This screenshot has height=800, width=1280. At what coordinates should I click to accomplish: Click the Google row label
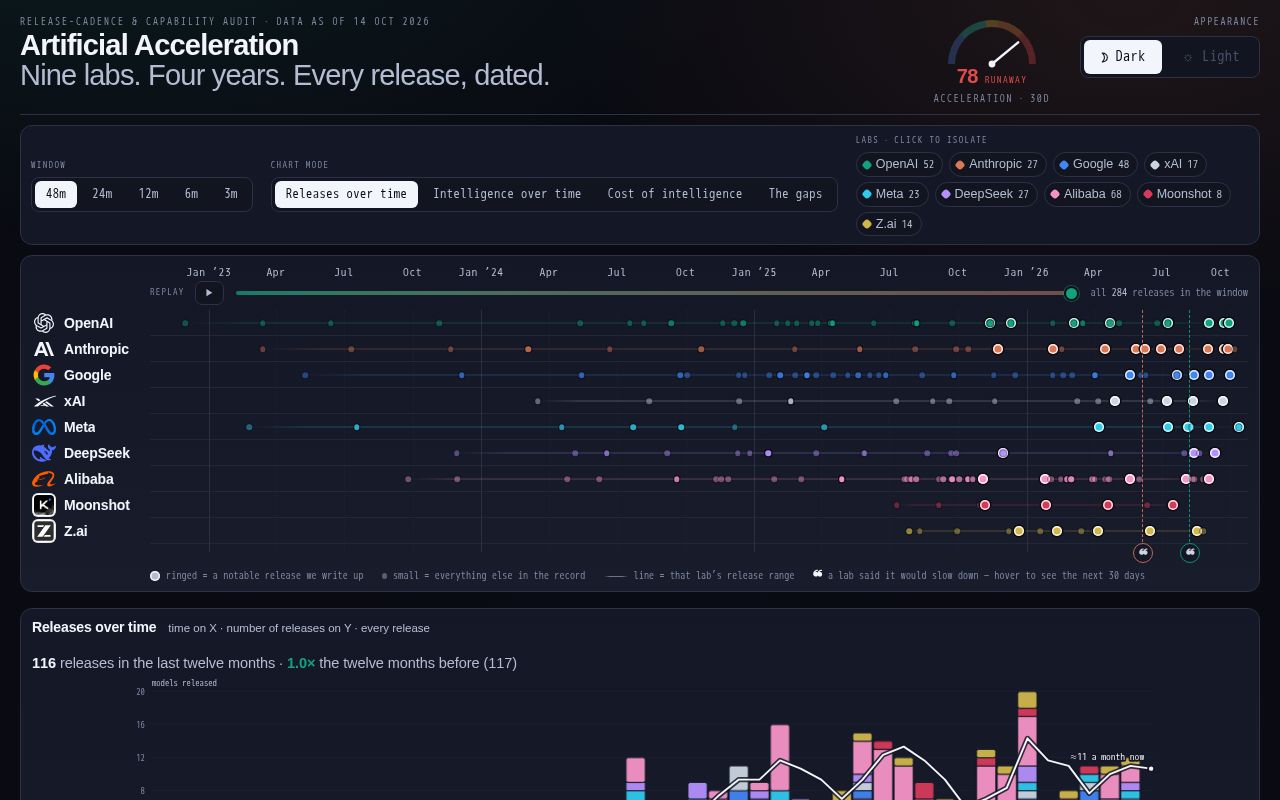87,375
